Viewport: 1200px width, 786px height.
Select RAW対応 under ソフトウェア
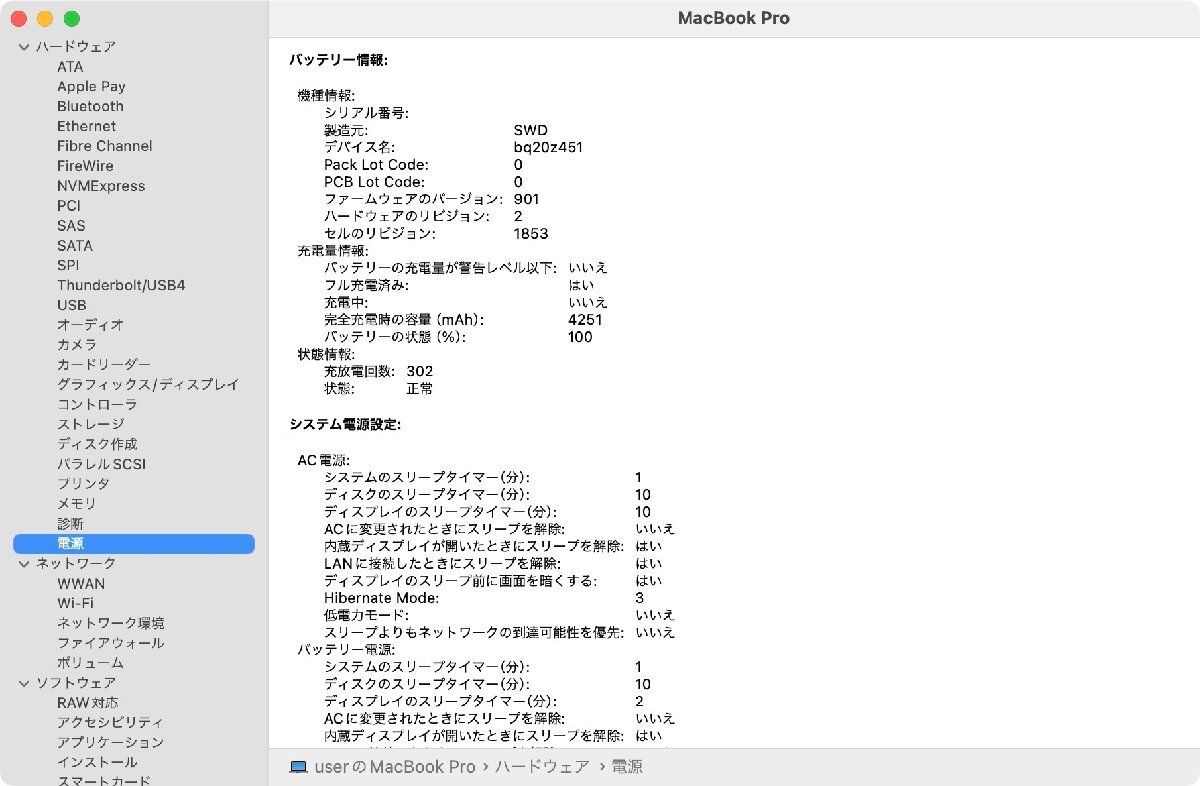[x=87, y=703]
